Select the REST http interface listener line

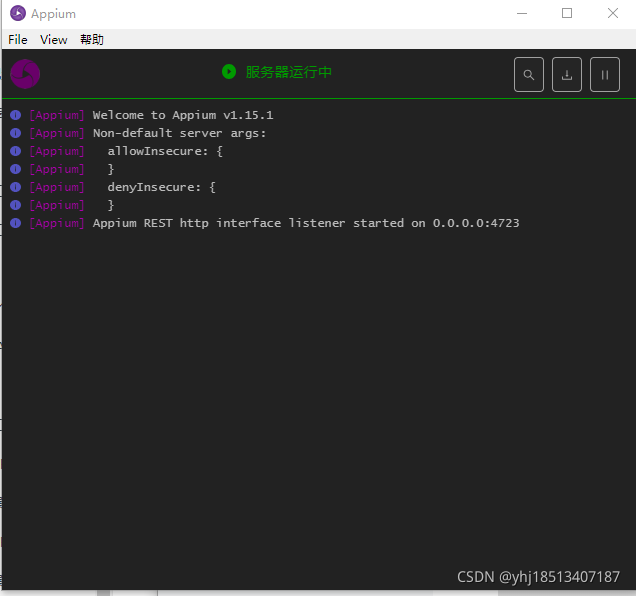[x=306, y=223]
